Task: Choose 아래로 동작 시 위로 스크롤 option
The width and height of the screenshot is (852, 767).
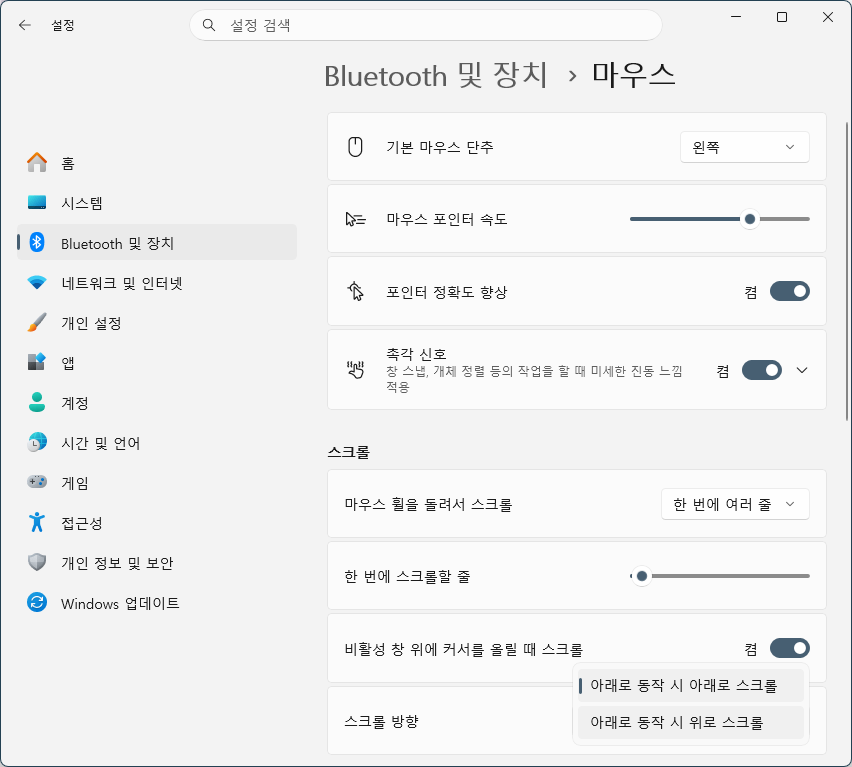Action: click(691, 722)
